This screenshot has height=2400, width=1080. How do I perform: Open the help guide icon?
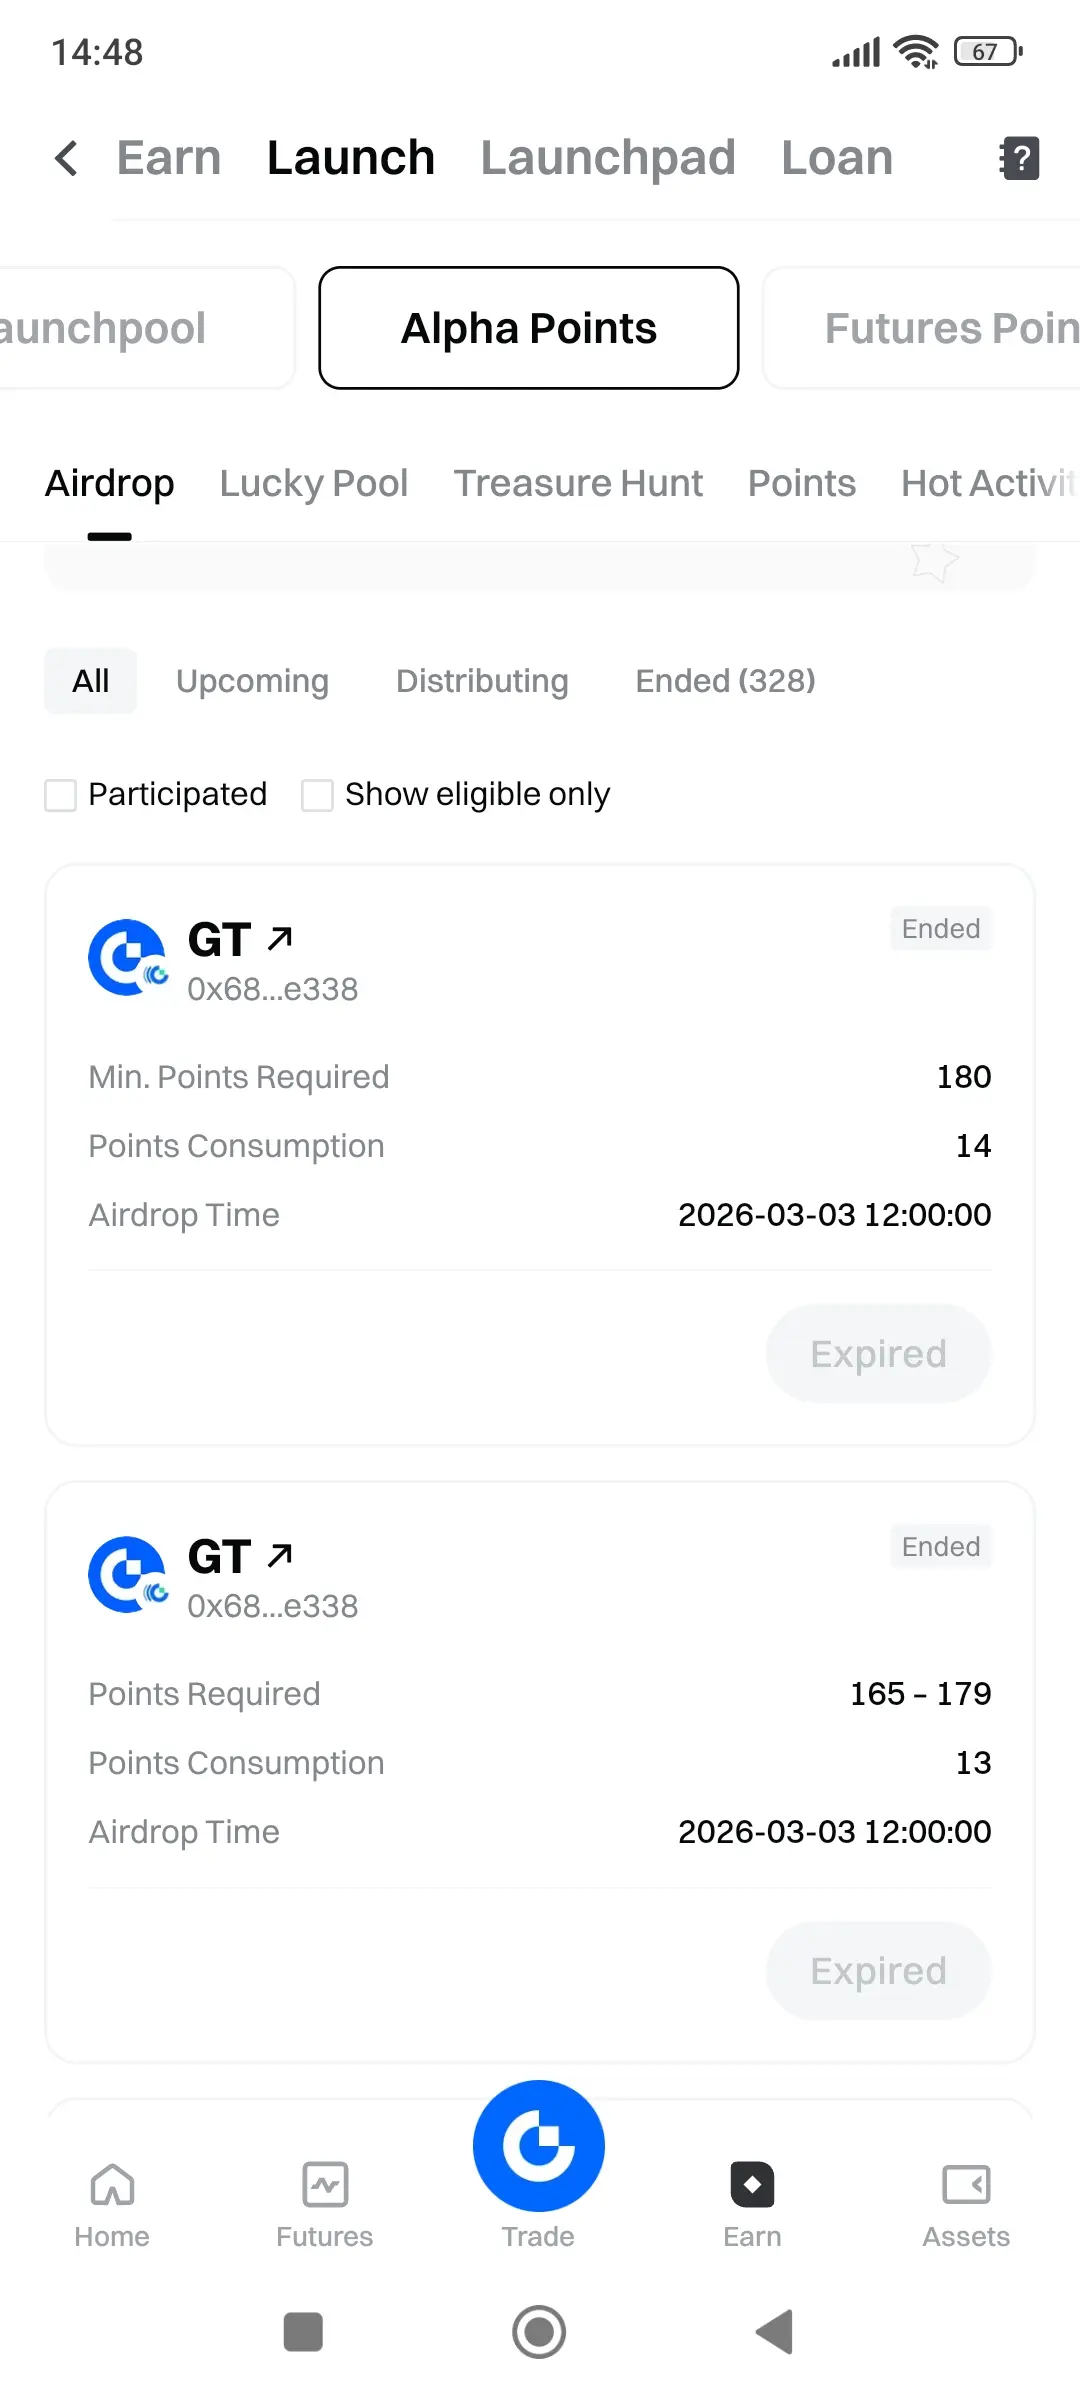(1019, 158)
